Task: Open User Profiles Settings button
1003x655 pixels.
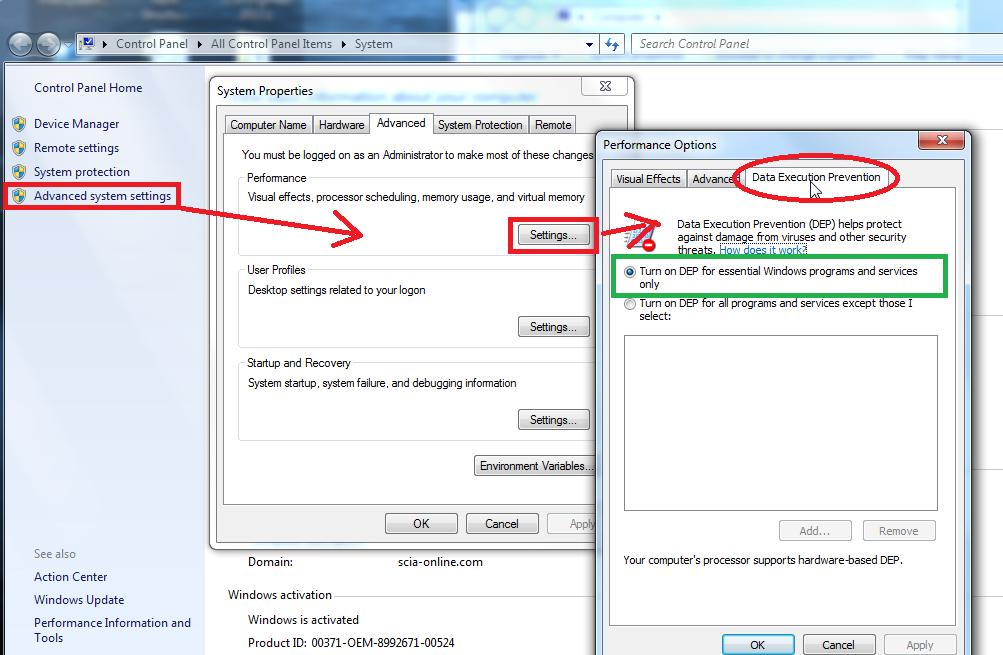Action: pyautogui.click(x=553, y=327)
